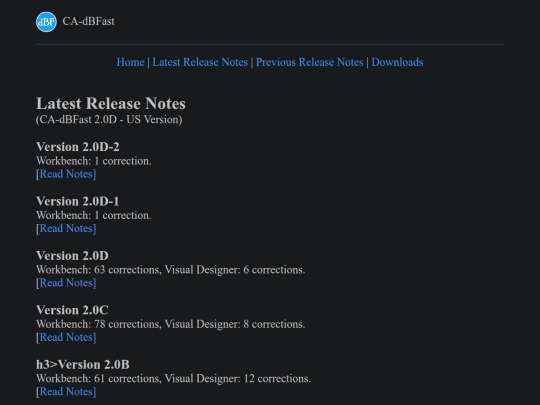Image resolution: width=540 pixels, height=405 pixels.
Task: Click the 'Version 2.0C' heading
Action: [x=72, y=310]
